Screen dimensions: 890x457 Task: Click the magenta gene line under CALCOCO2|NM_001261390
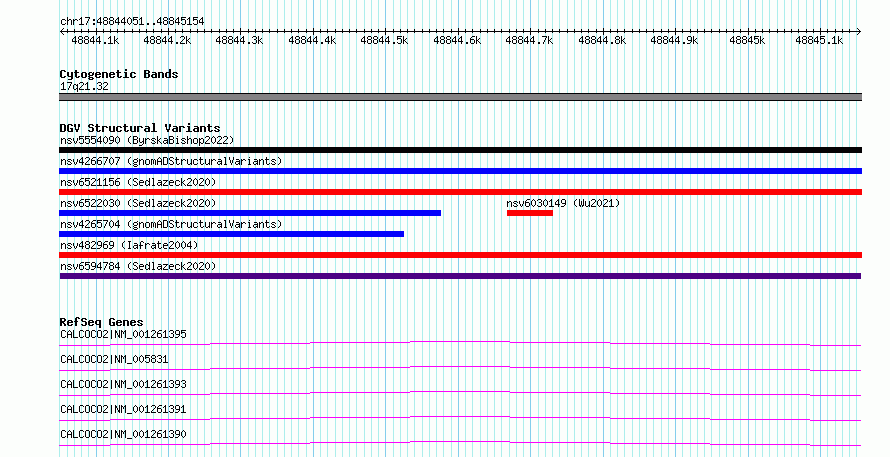(460, 442)
